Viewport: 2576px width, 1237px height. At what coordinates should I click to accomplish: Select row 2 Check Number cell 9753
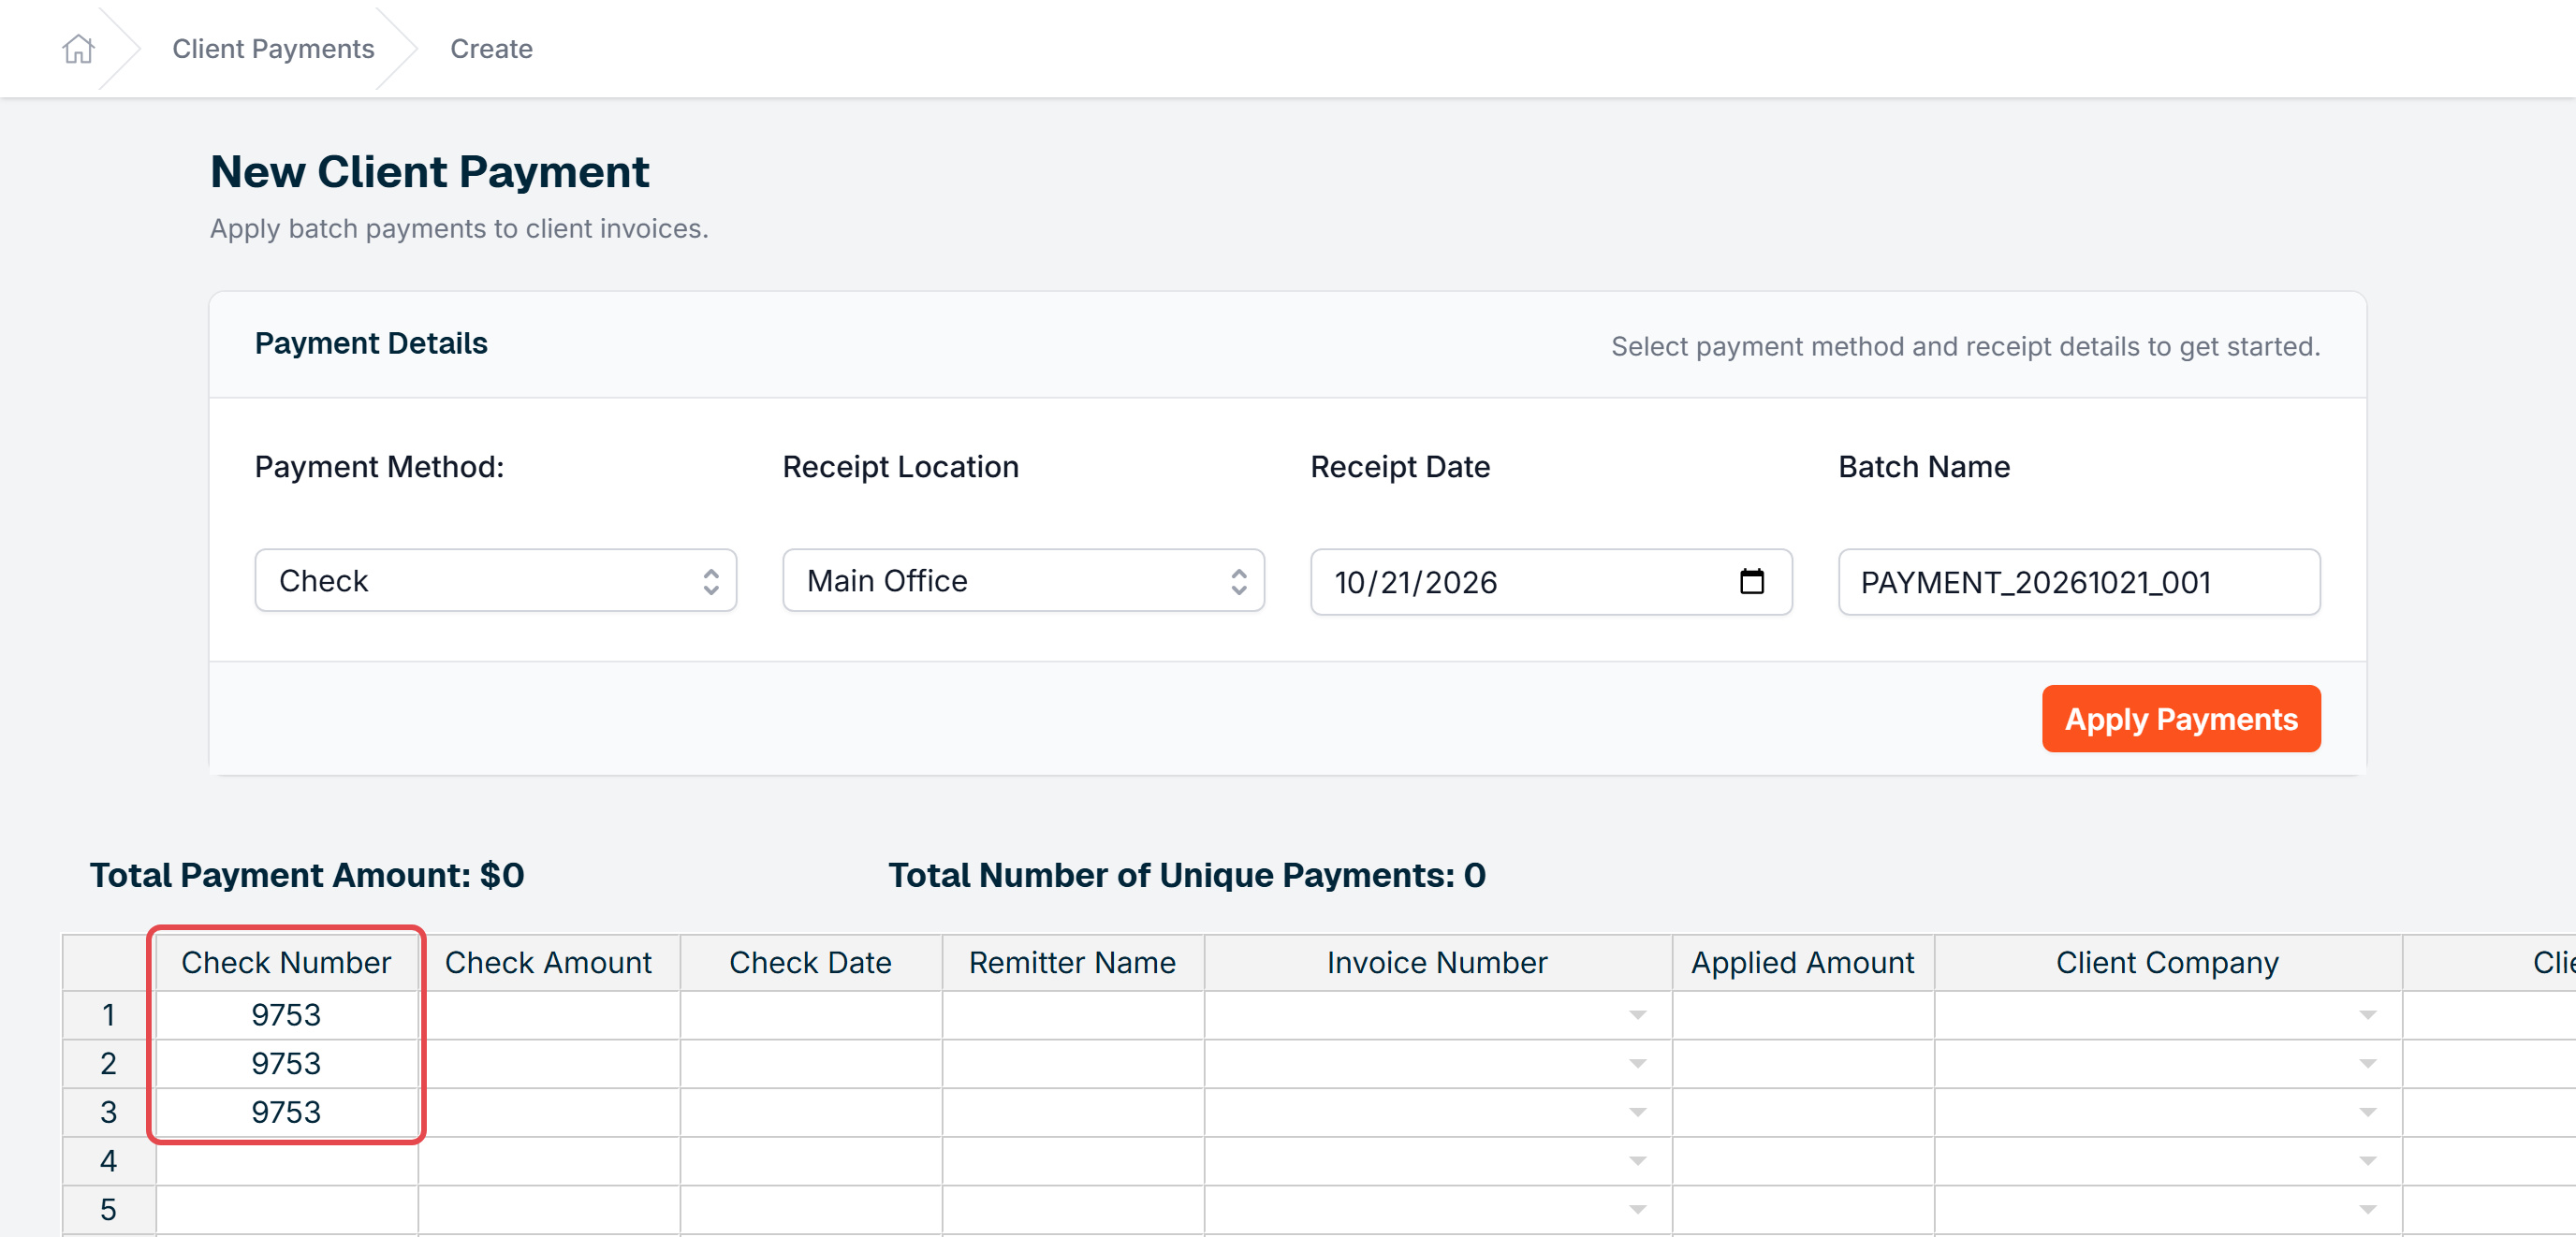pos(287,1063)
